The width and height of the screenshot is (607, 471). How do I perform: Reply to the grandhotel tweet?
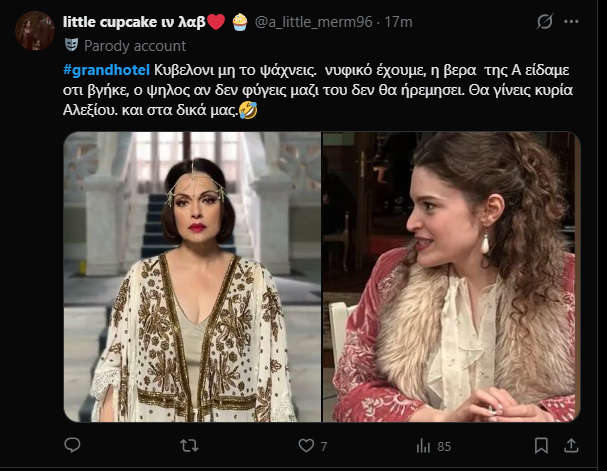click(72, 445)
